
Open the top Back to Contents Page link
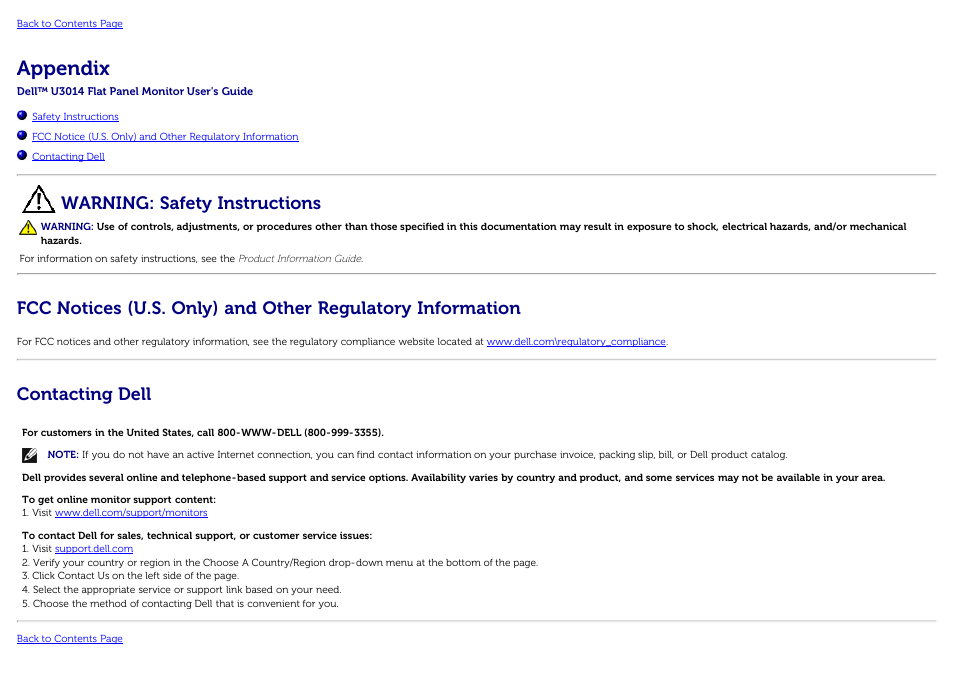[x=69, y=24]
